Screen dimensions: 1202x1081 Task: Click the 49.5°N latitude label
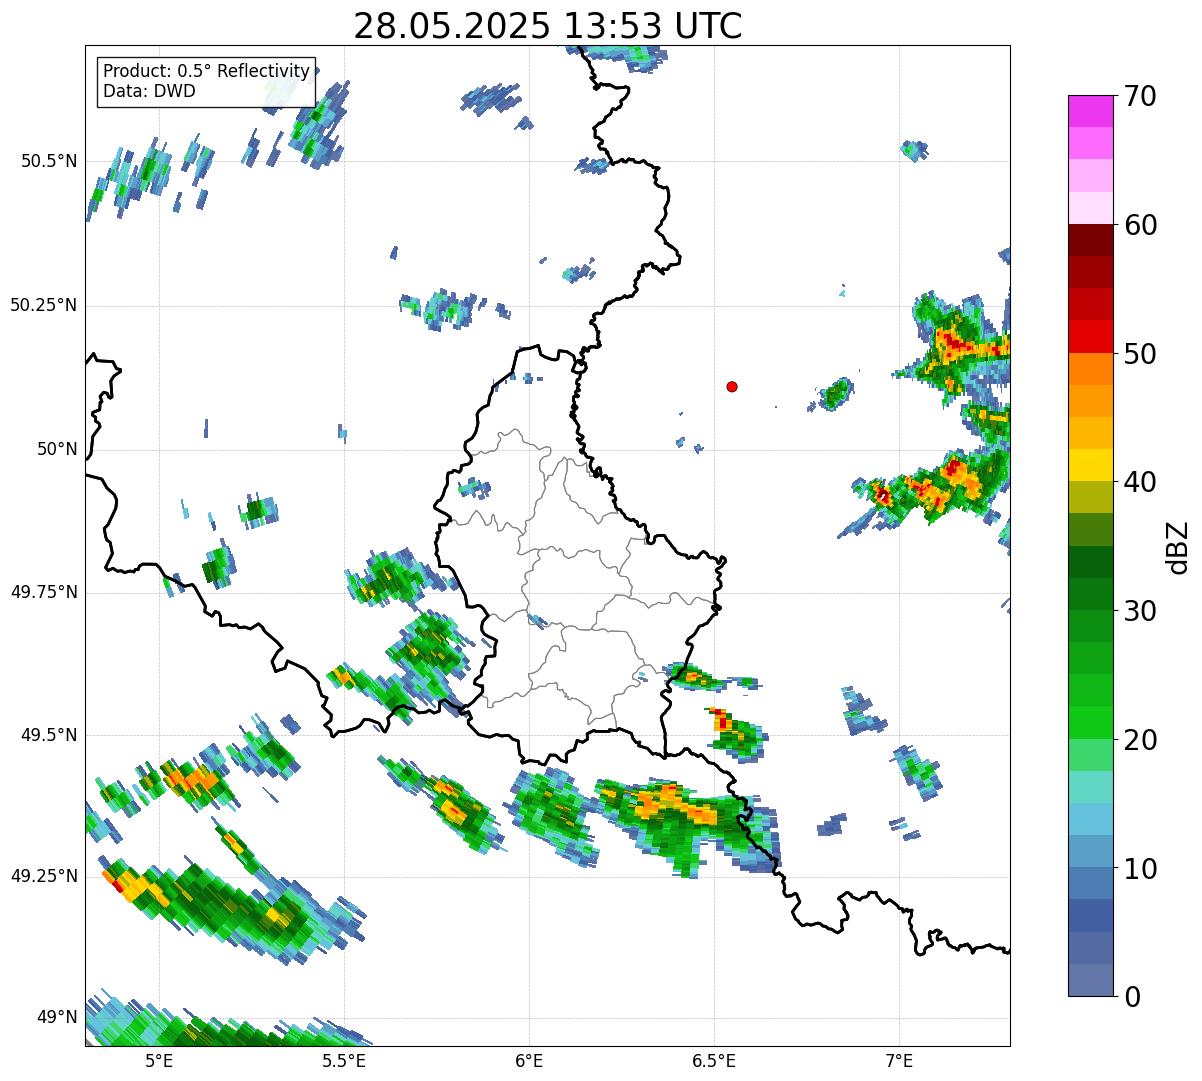coord(50,735)
